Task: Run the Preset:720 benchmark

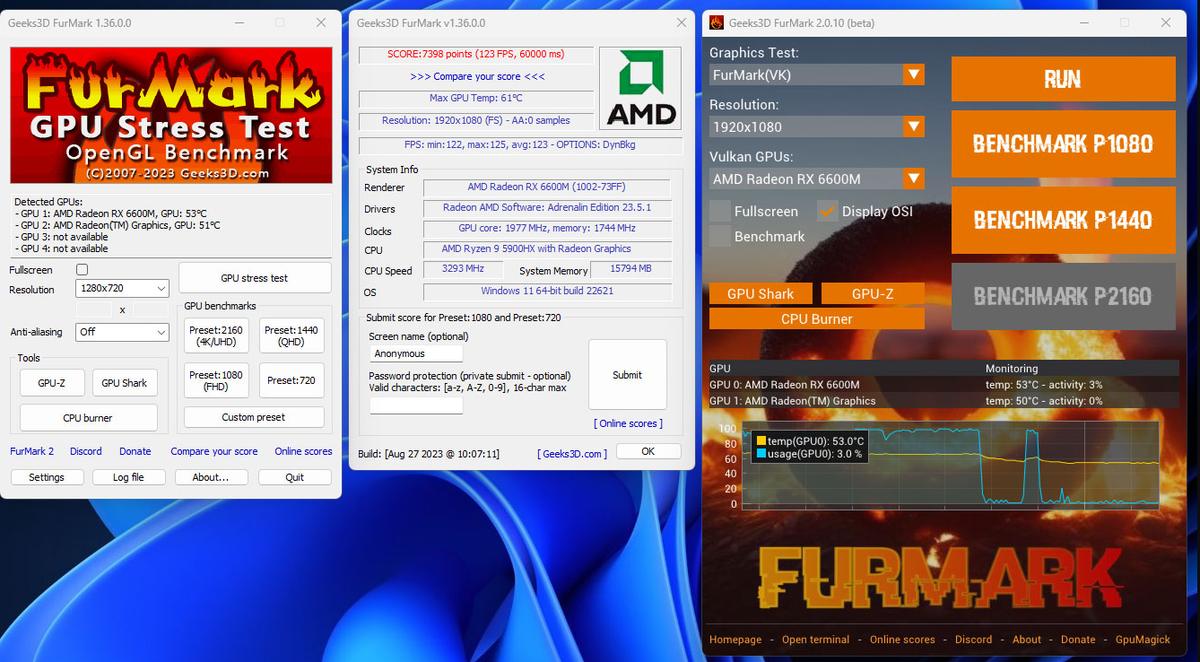Action: 292,380
